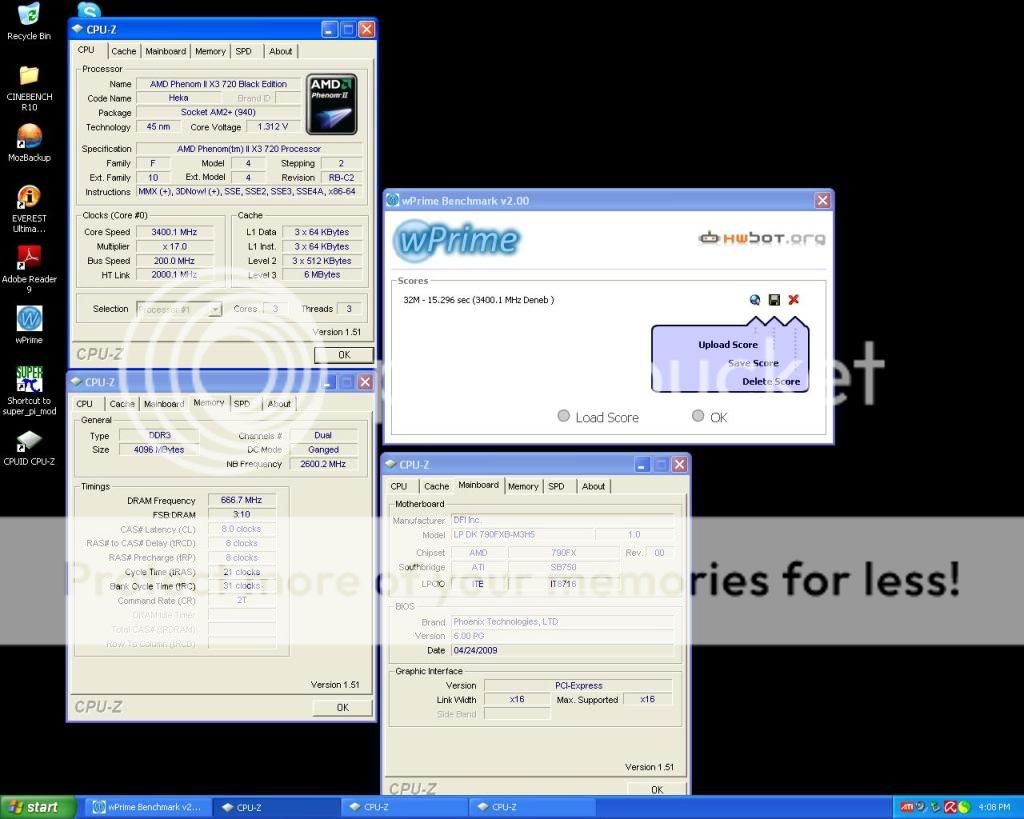Open the Adobe Reader 9 shortcut

coord(29,269)
